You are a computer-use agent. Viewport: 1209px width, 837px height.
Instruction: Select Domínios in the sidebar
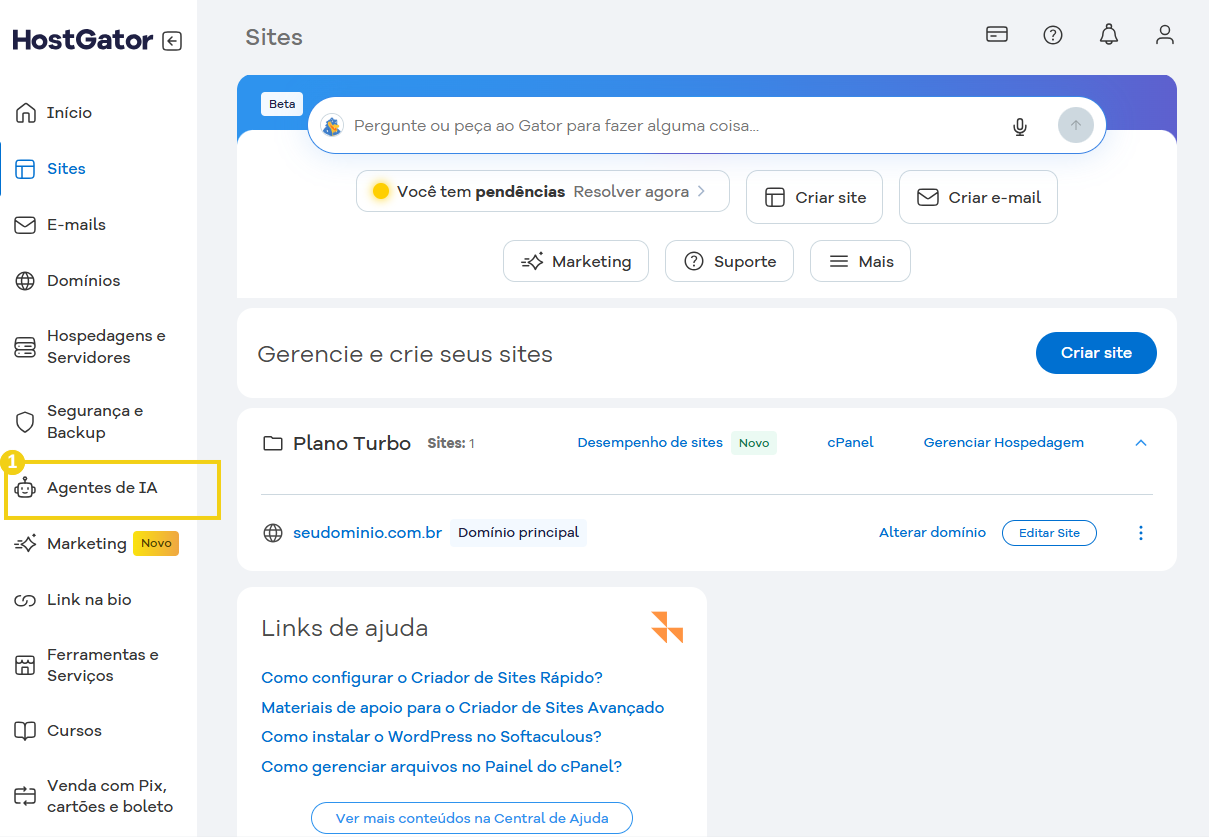pyautogui.click(x=84, y=281)
